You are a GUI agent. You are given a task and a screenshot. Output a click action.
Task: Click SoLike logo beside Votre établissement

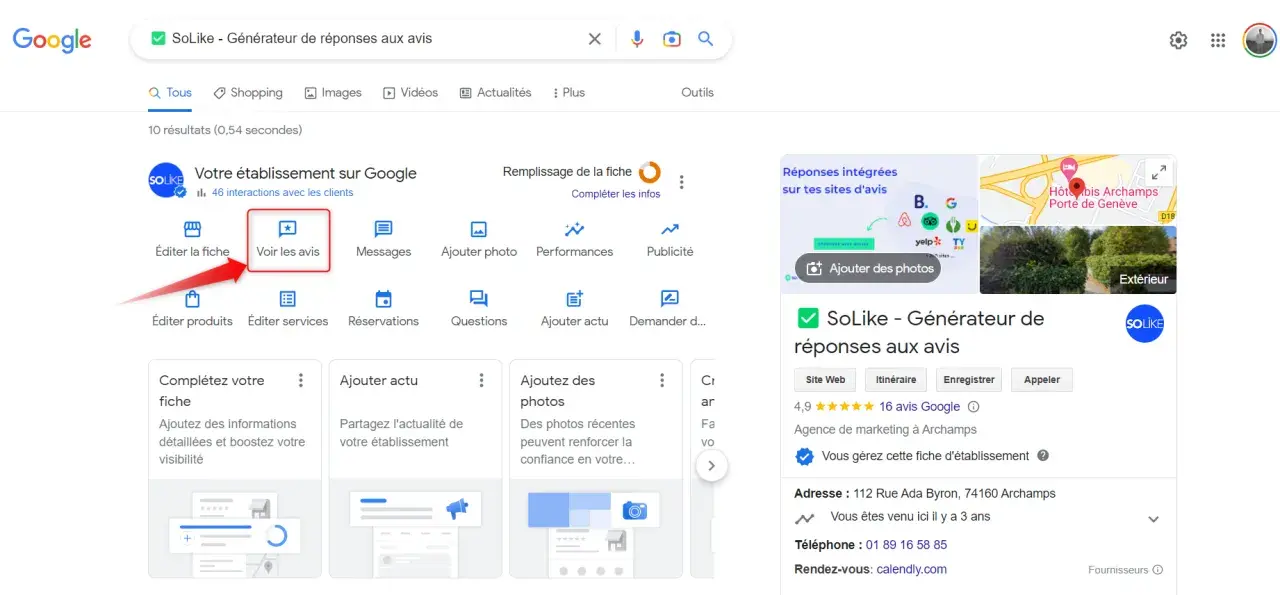166,180
